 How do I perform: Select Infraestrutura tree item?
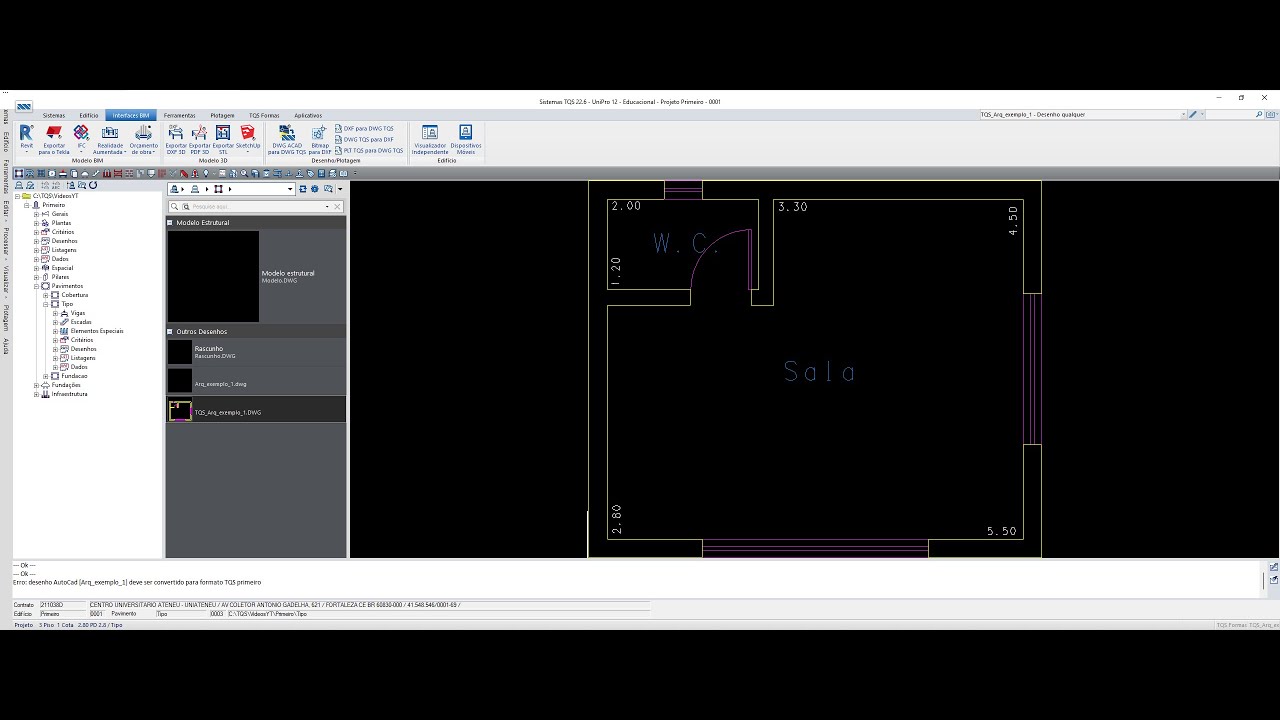point(69,394)
